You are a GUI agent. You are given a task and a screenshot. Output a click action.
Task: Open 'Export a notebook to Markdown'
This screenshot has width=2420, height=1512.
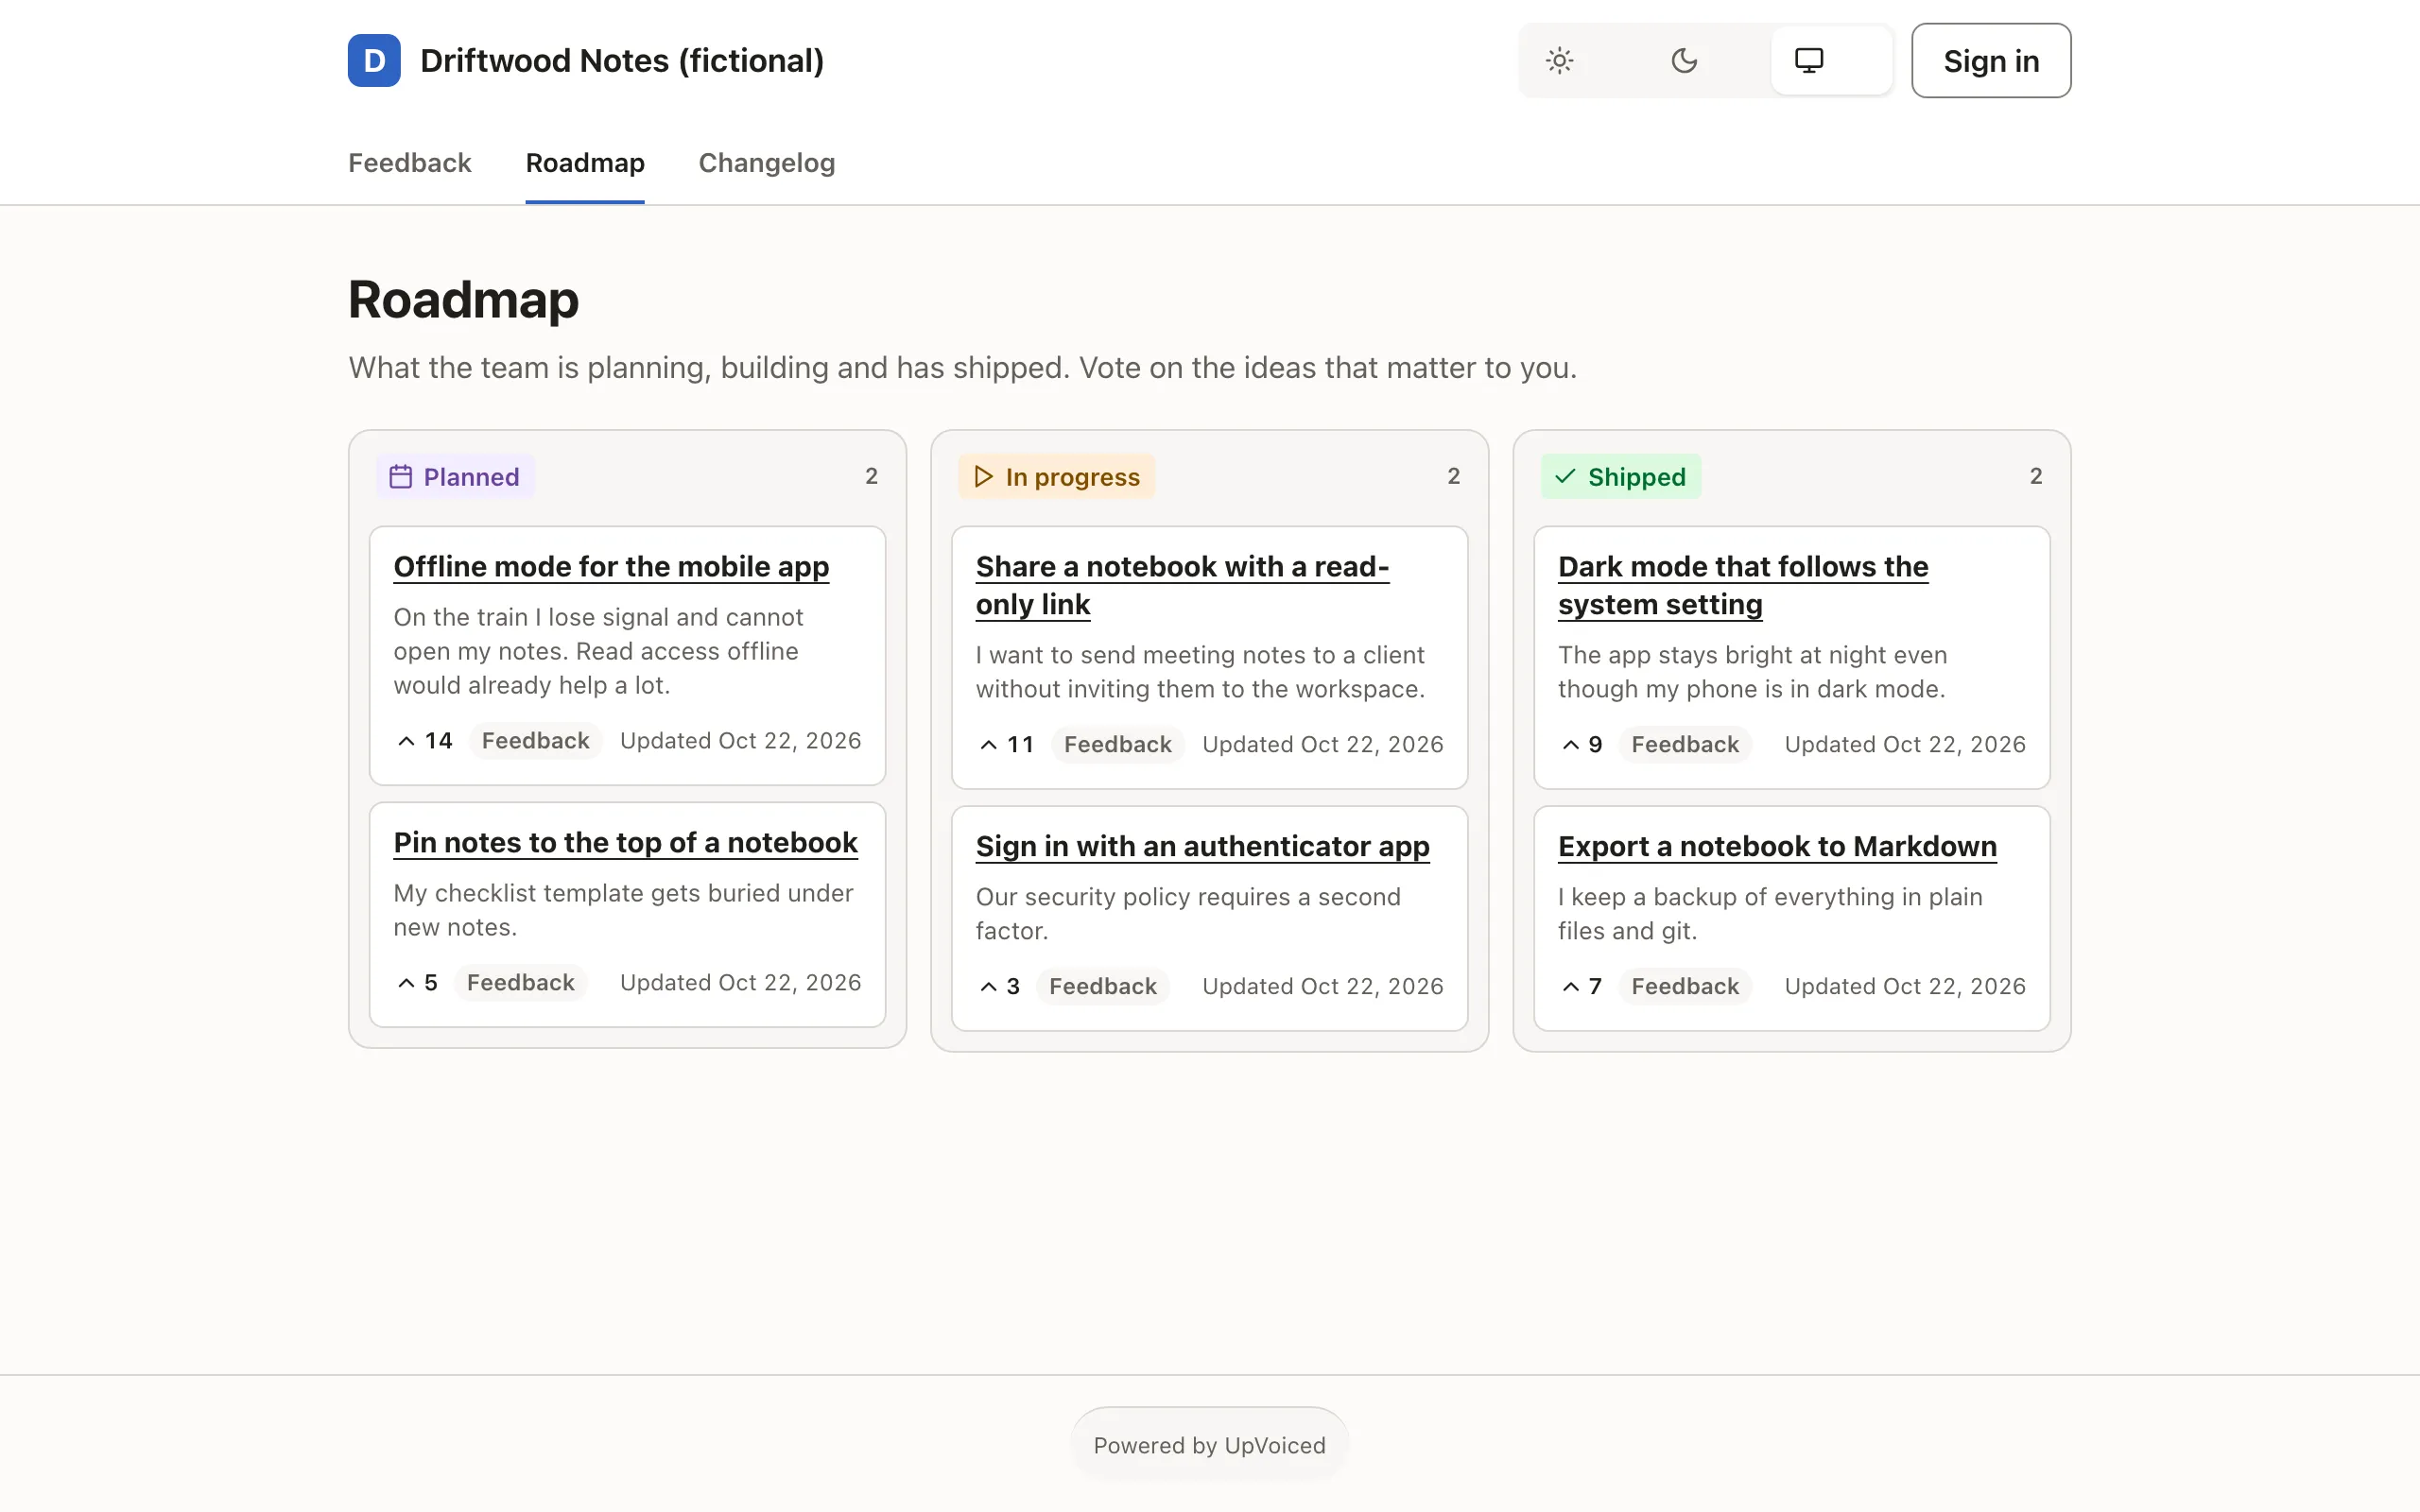coord(1777,847)
